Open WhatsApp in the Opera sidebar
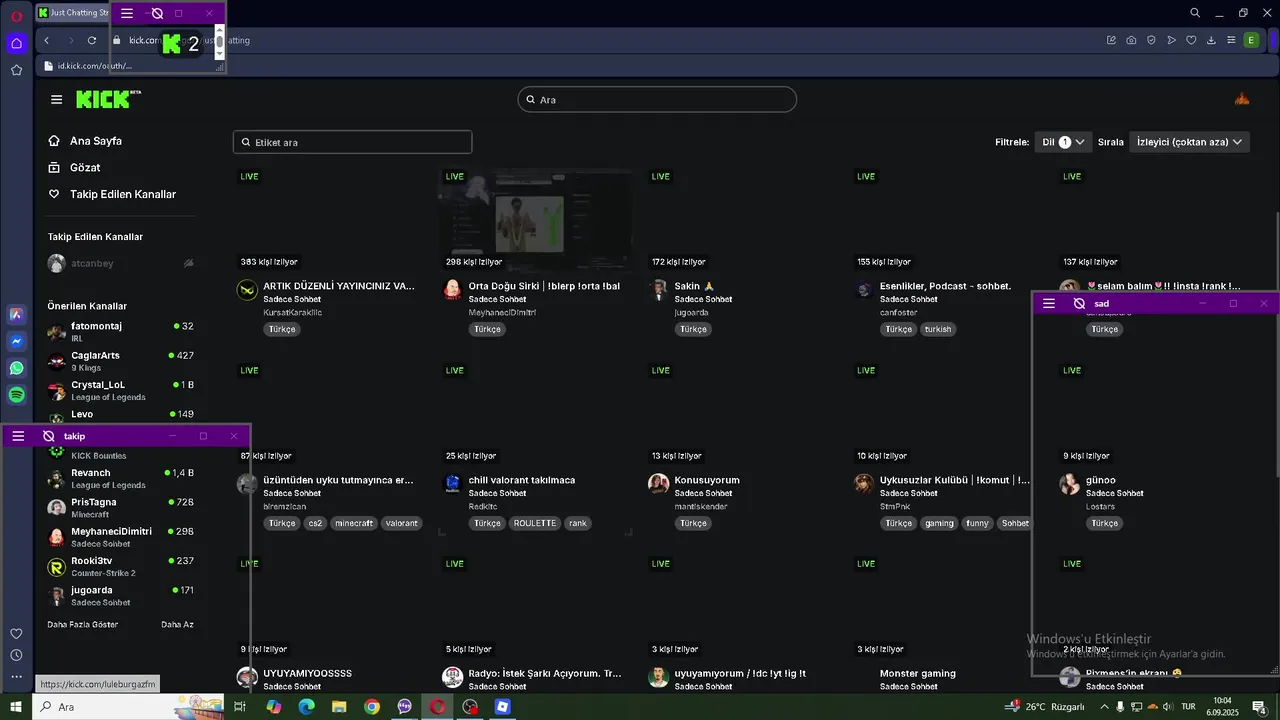The height and width of the screenshot is (720, 1280). pyautogui.click(x=17, y=368)
